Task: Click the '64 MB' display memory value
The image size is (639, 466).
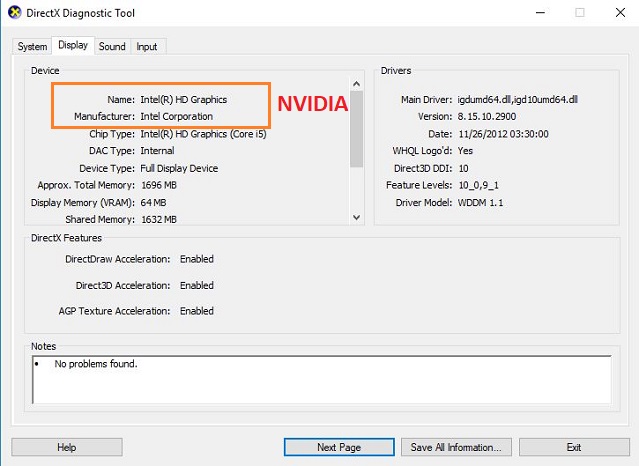Action: pyautogui.click(x=153, y=203)
